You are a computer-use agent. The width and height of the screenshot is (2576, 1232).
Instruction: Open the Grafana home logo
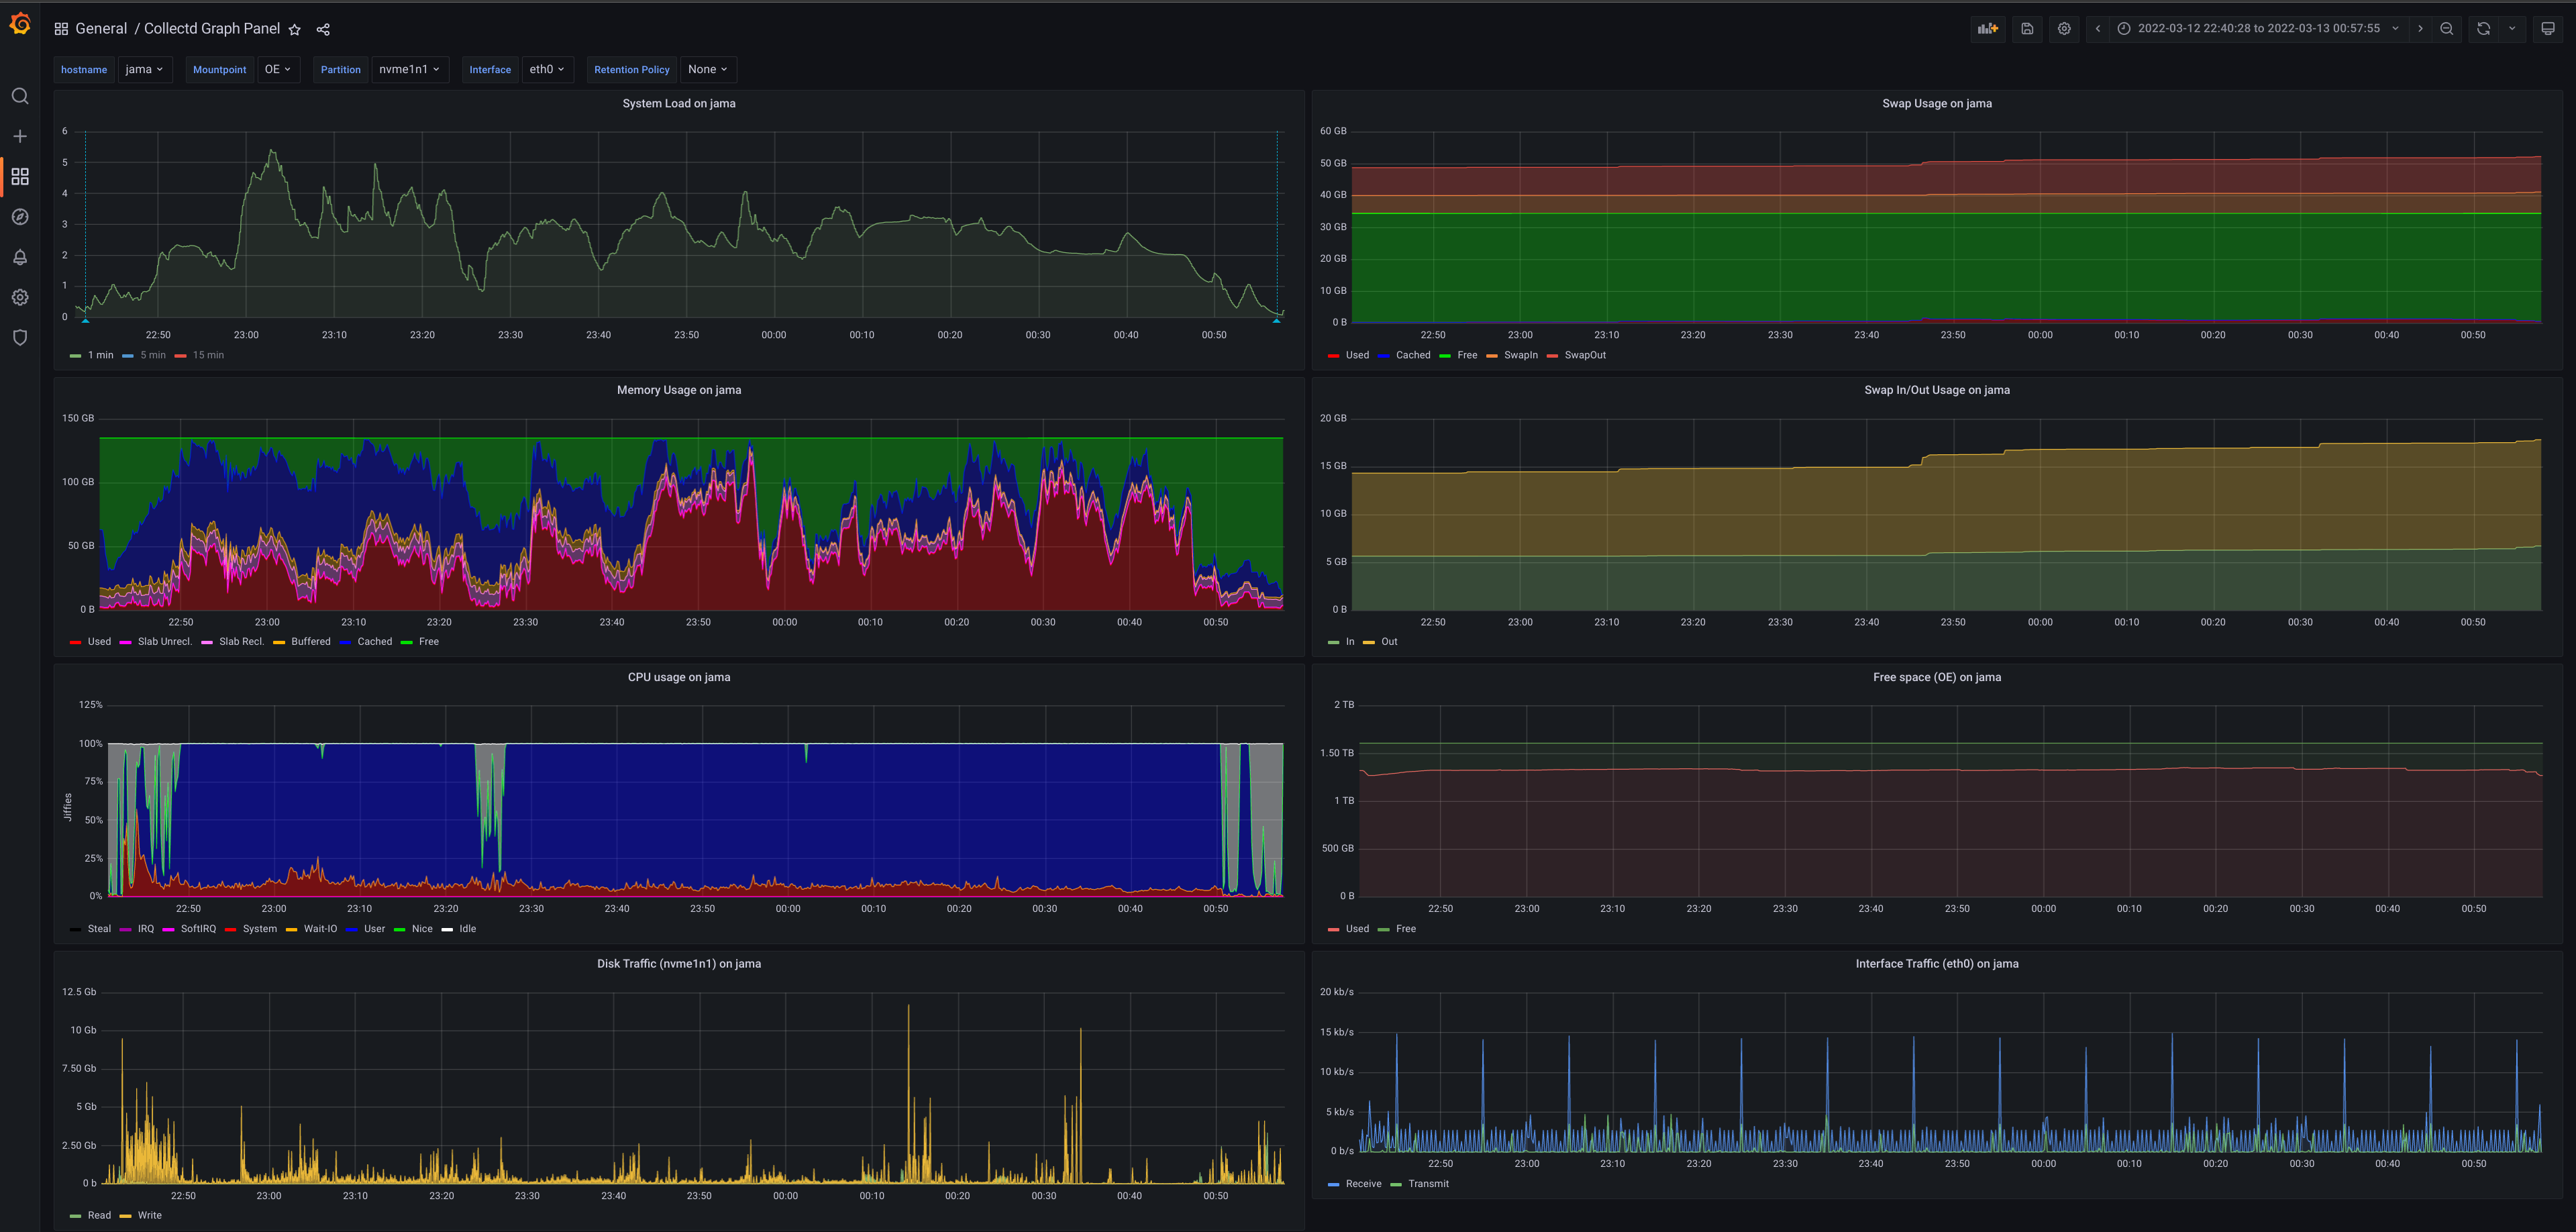tap(20, 24)
